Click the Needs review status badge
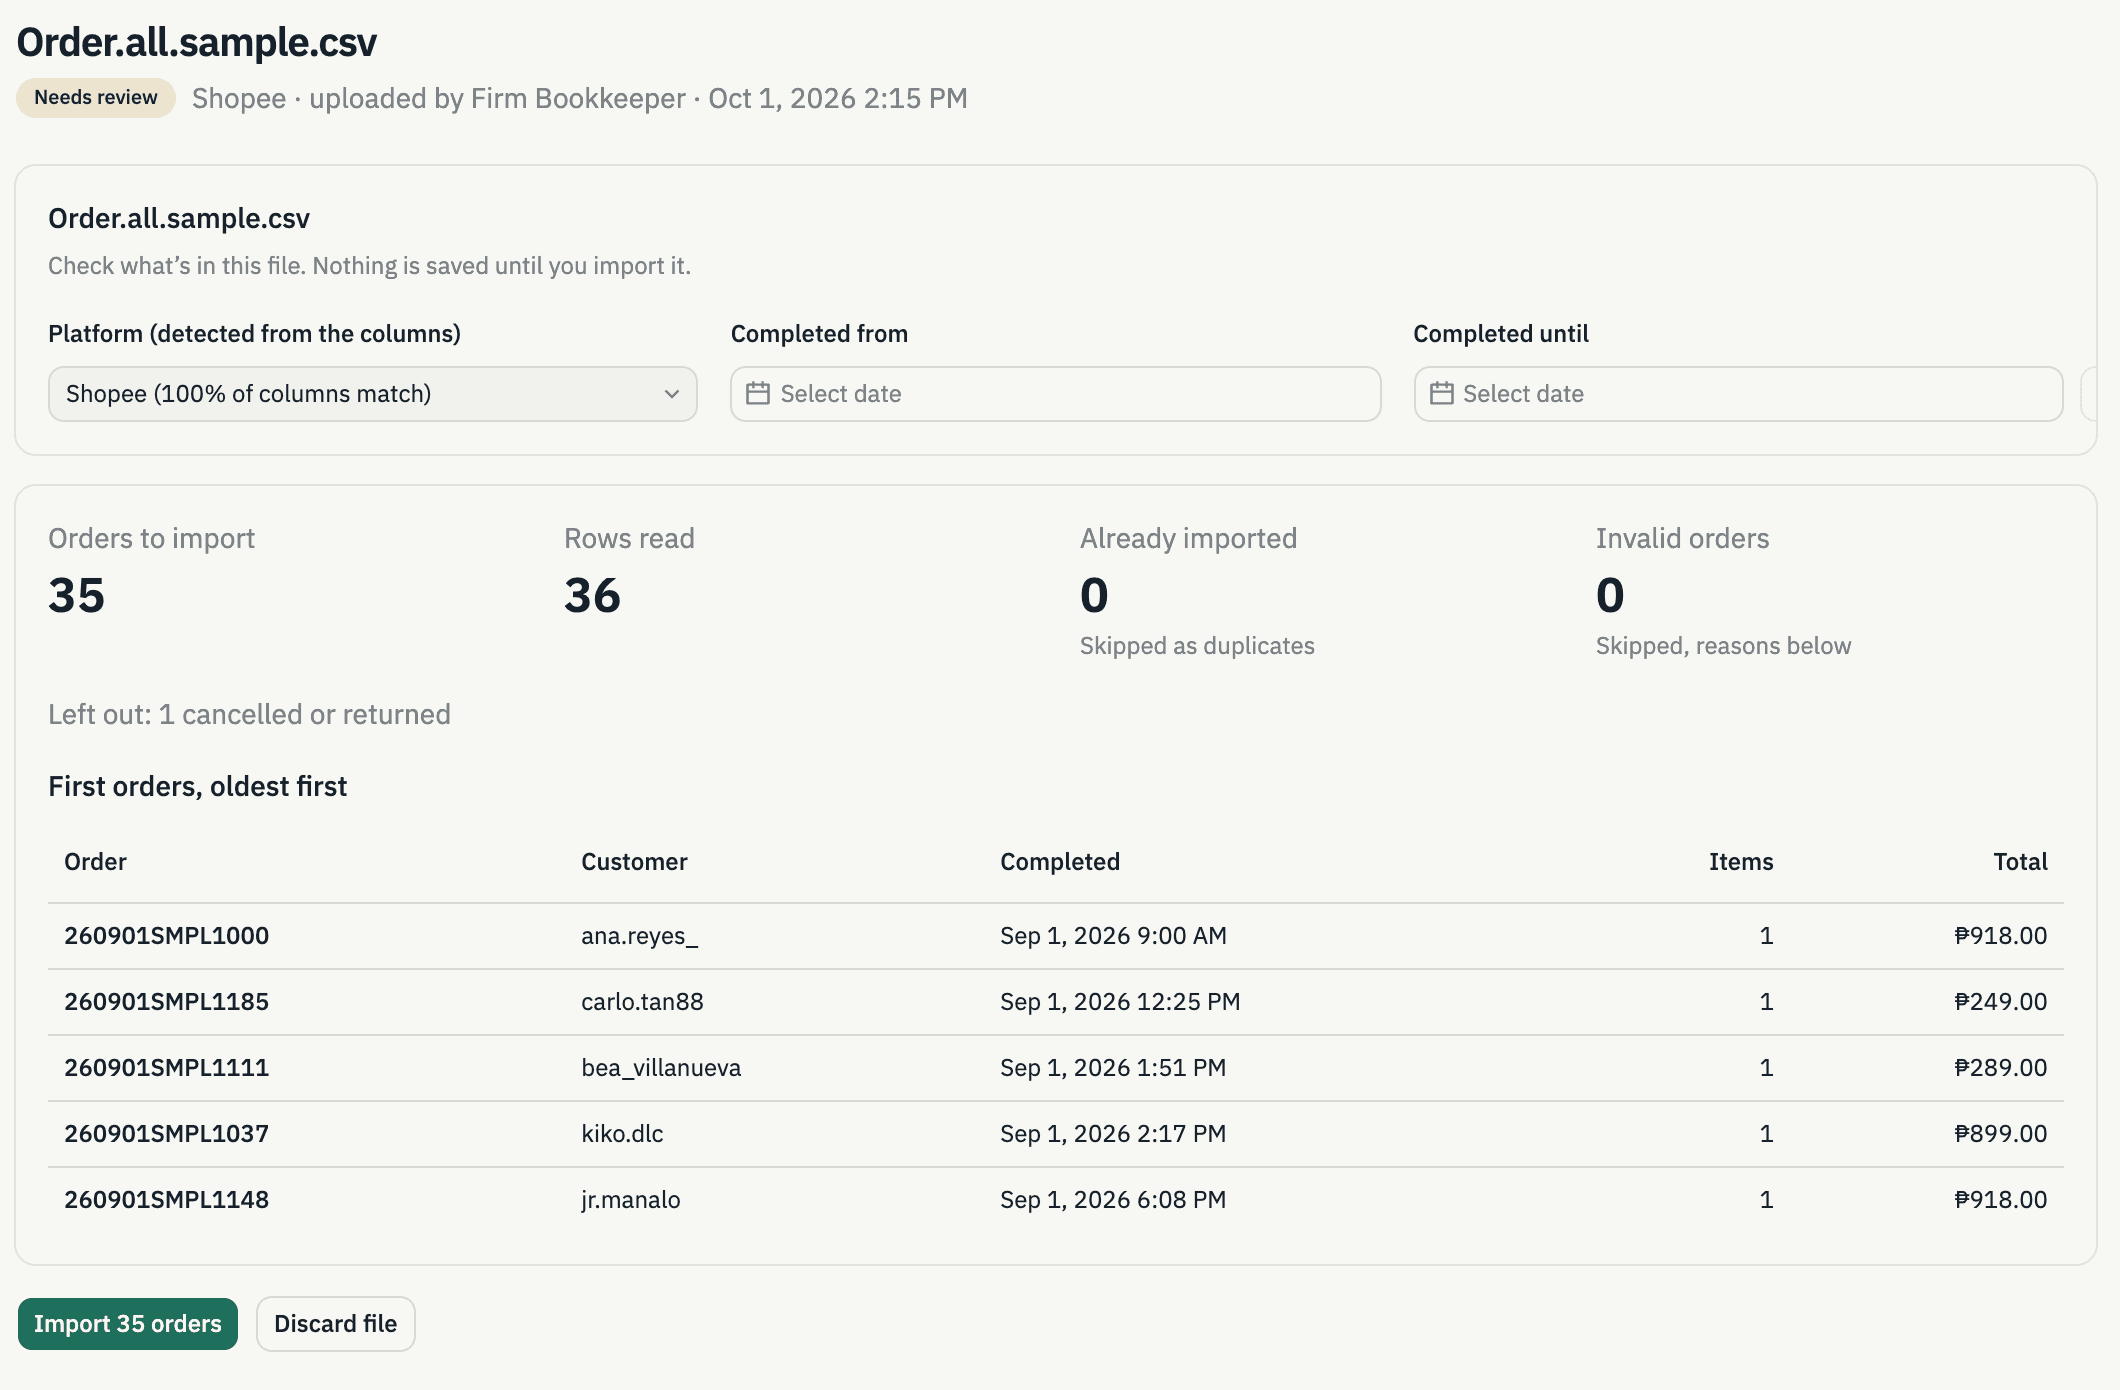 (x=96, y=98)
